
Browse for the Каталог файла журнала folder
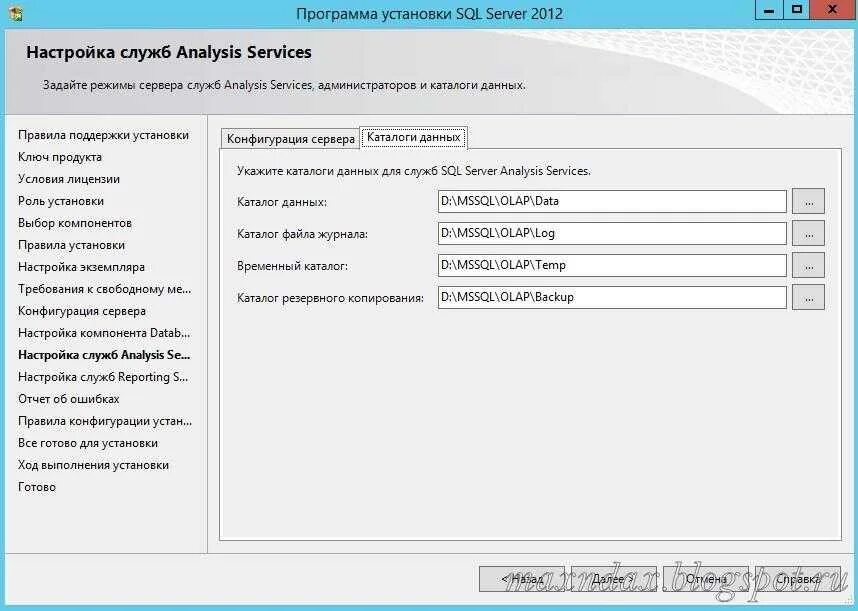click(808, 234)
